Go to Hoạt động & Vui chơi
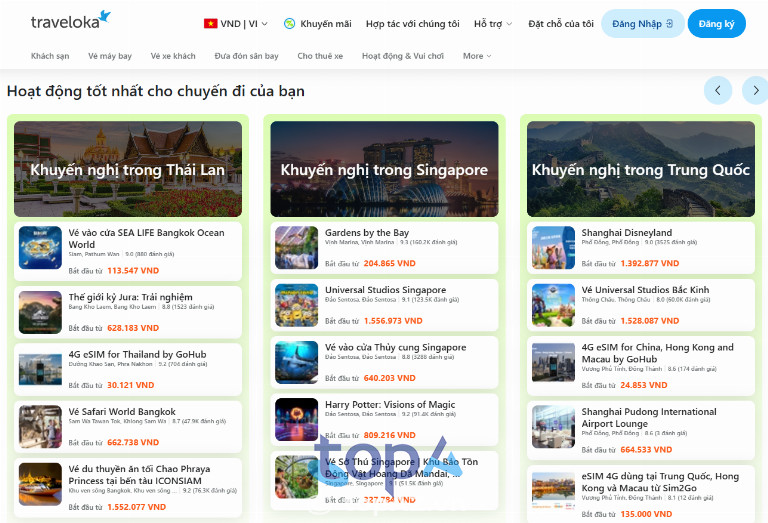768x523 pixels. [403, 56]
